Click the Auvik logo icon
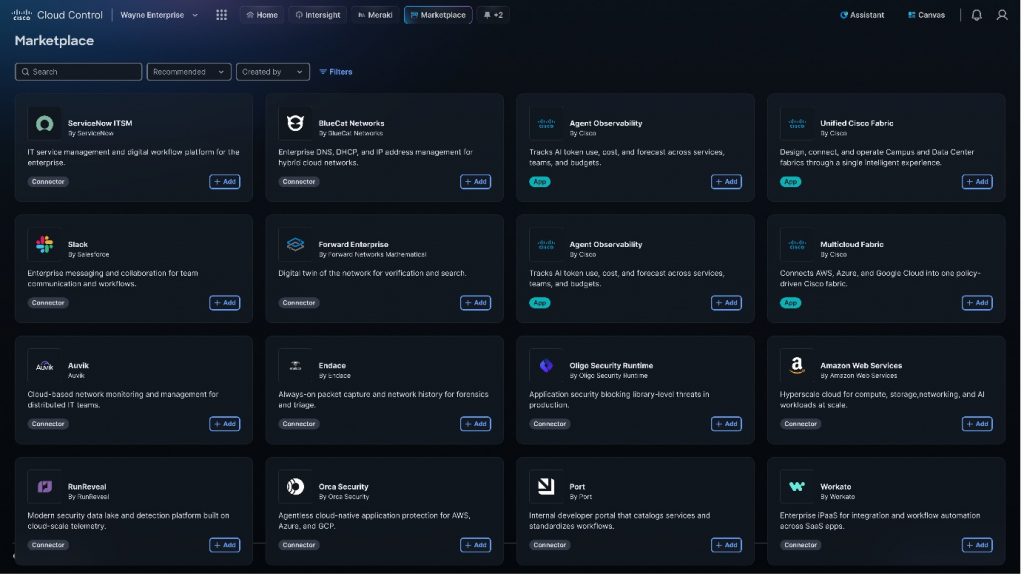 pyautogui.click(x=44, y=366)
